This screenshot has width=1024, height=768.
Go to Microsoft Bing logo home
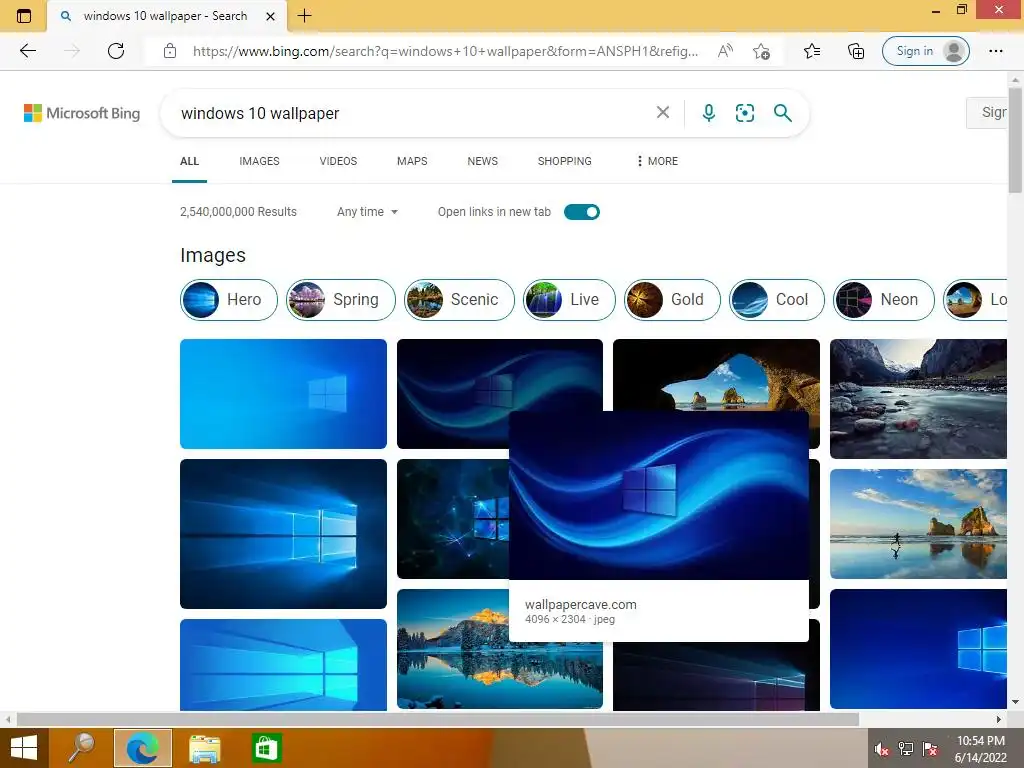(x=82, y=113)
